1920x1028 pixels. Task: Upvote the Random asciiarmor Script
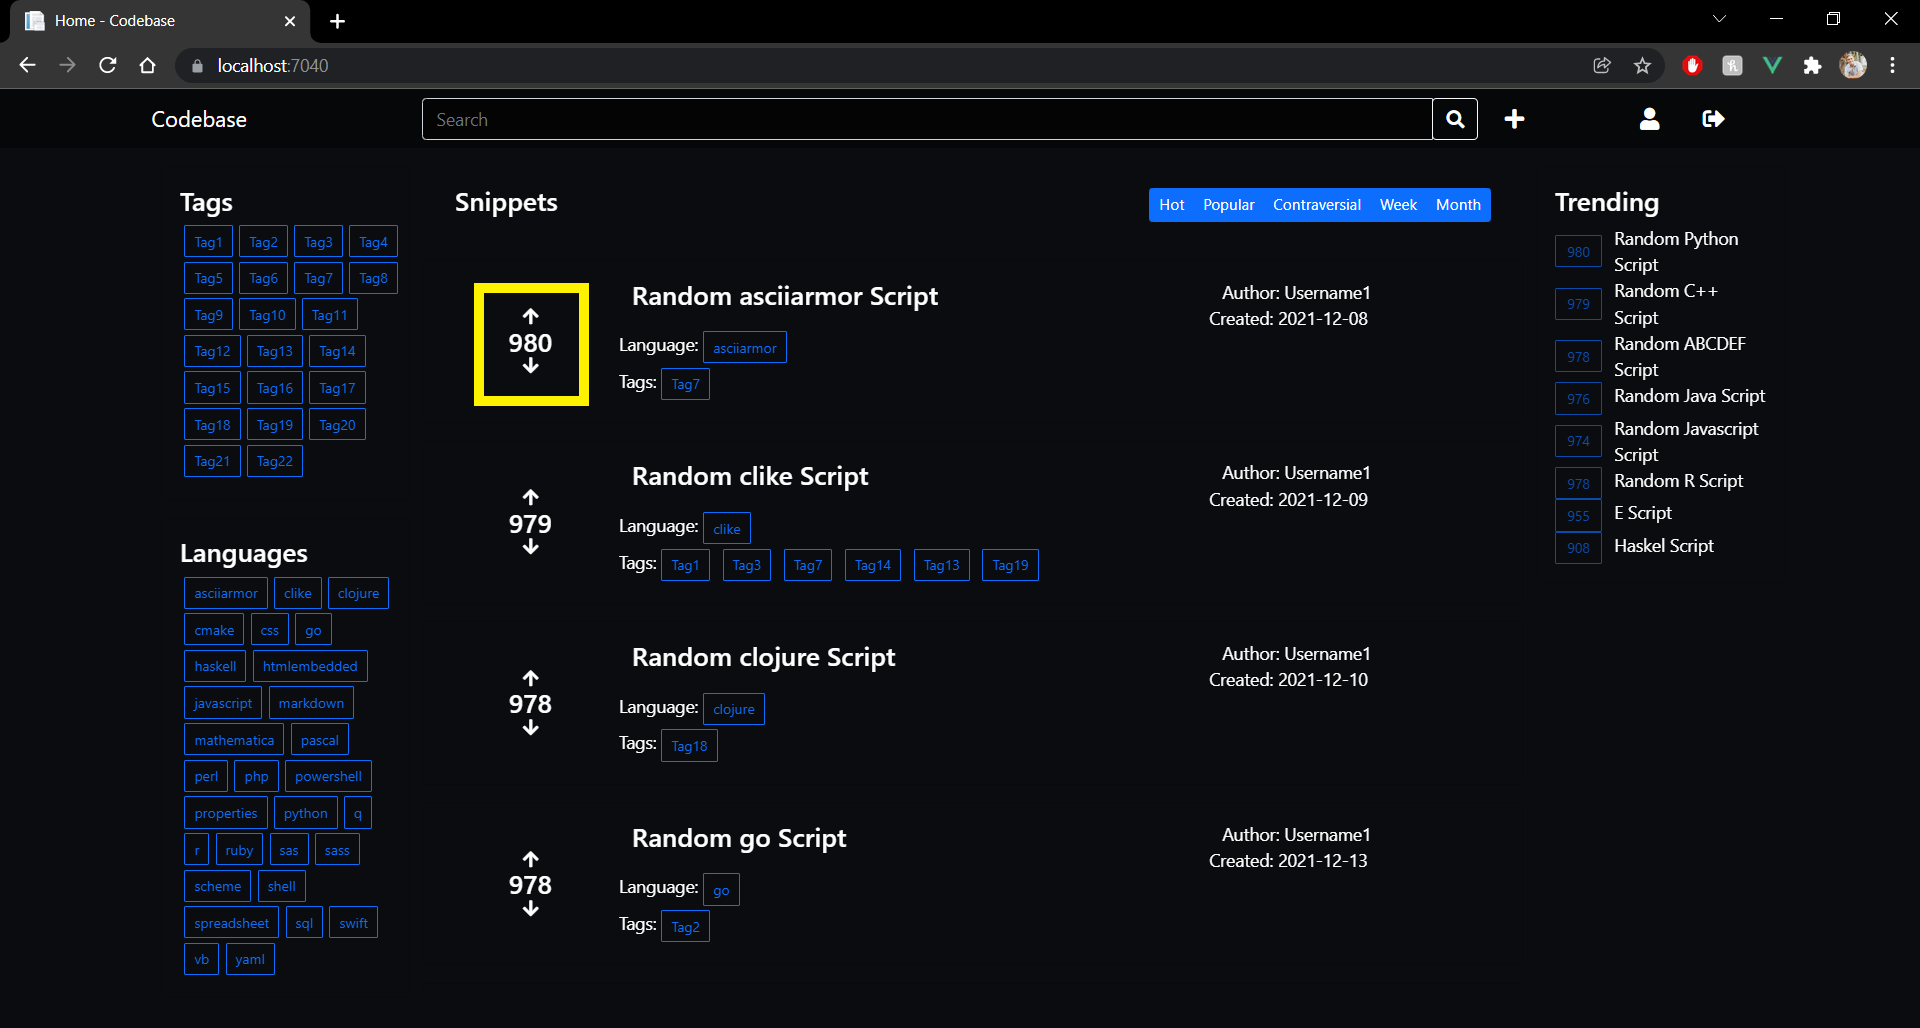[x=531, y=318]
